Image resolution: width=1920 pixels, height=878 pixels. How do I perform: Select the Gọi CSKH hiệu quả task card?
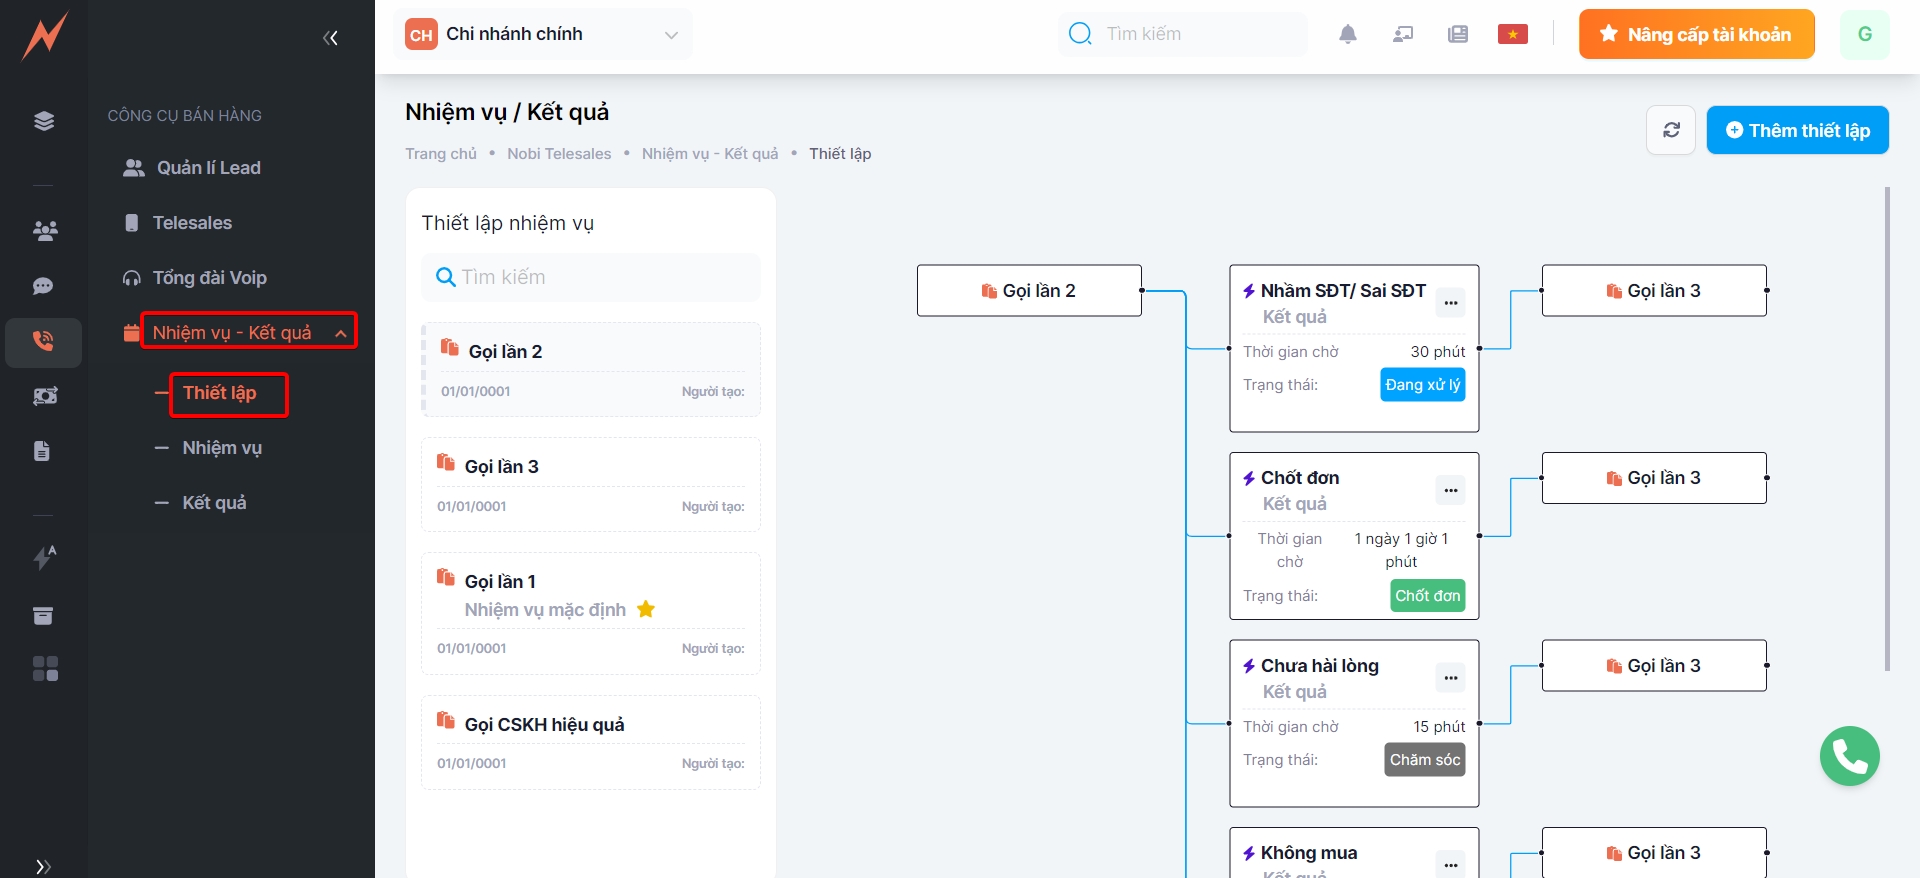[590, 742]
